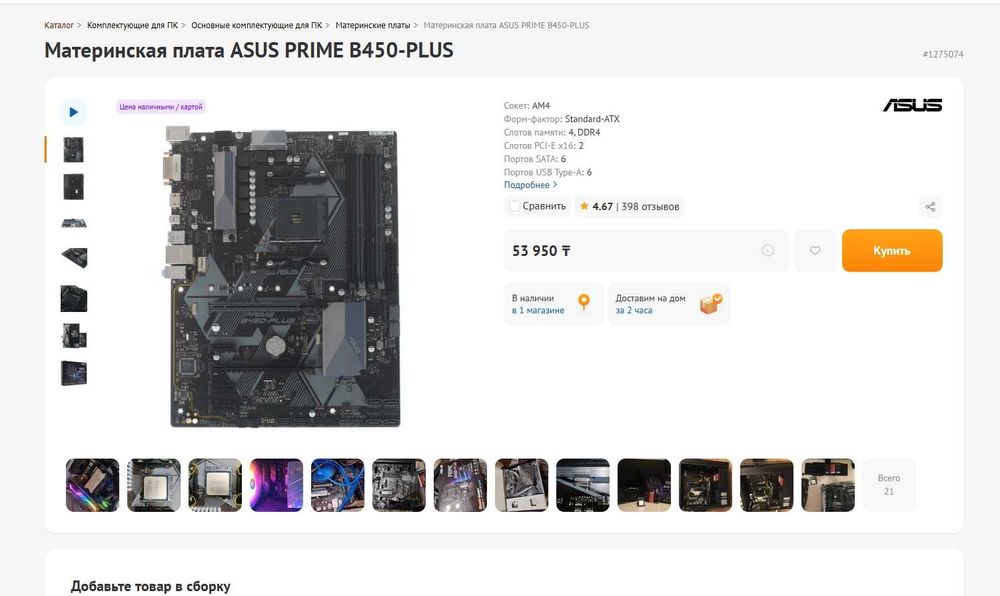
Task: Open the 398 отзывов reviews link
Action: (651, 207)
